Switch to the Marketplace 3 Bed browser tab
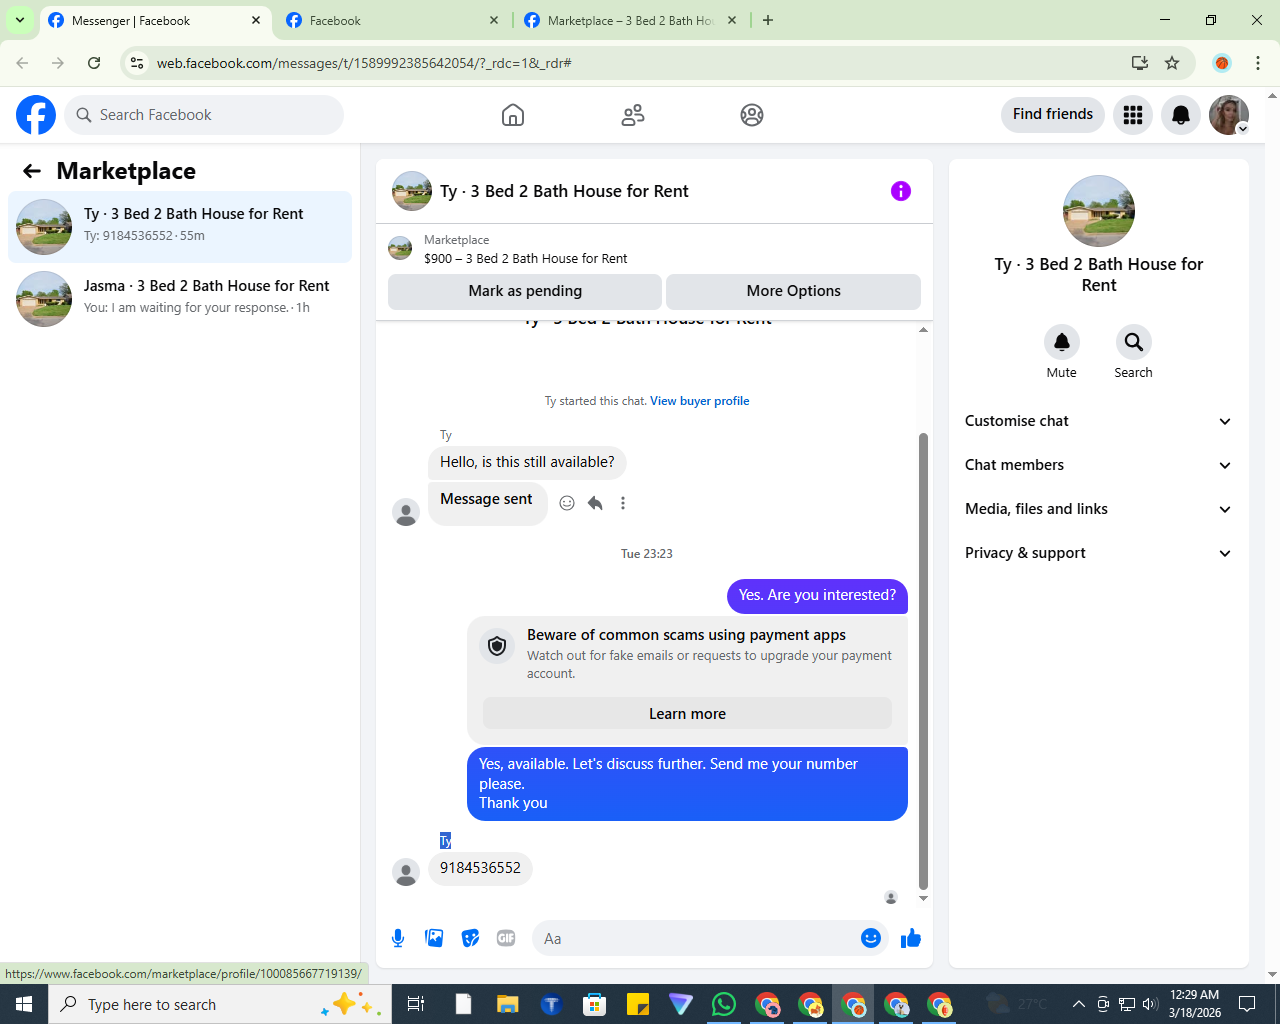Screen dimensions: 1280x1024 click(x=630, y=20)
